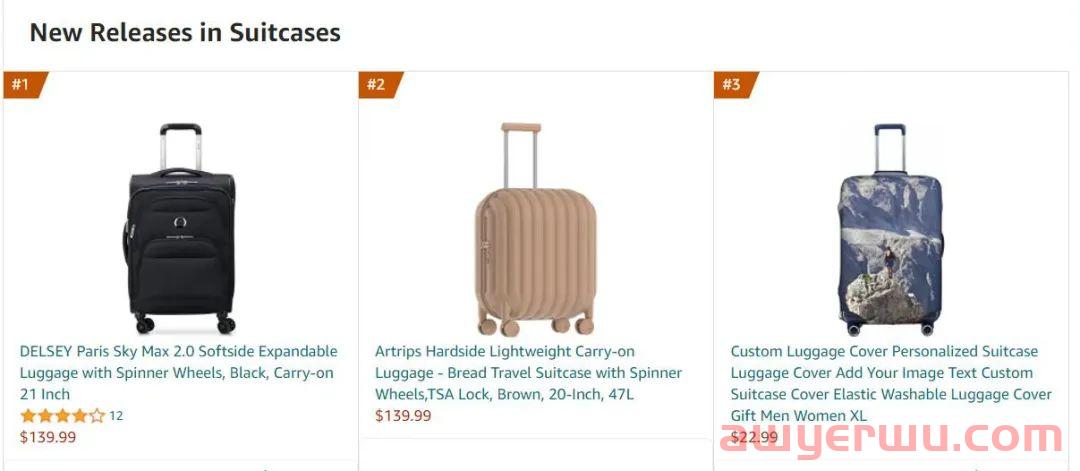Click the first filled star of DELSEY rating

(x=28, y=416)
